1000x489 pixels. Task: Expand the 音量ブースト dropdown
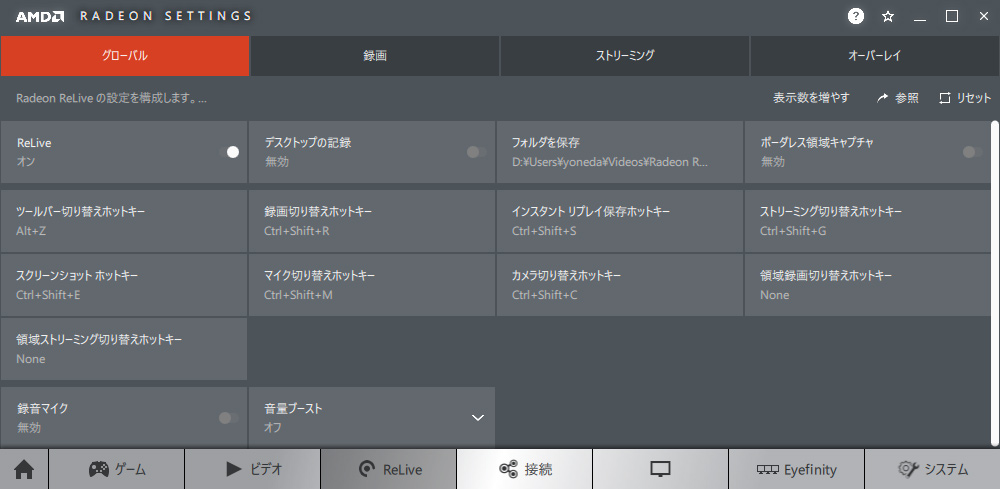[x=478, y=418]
